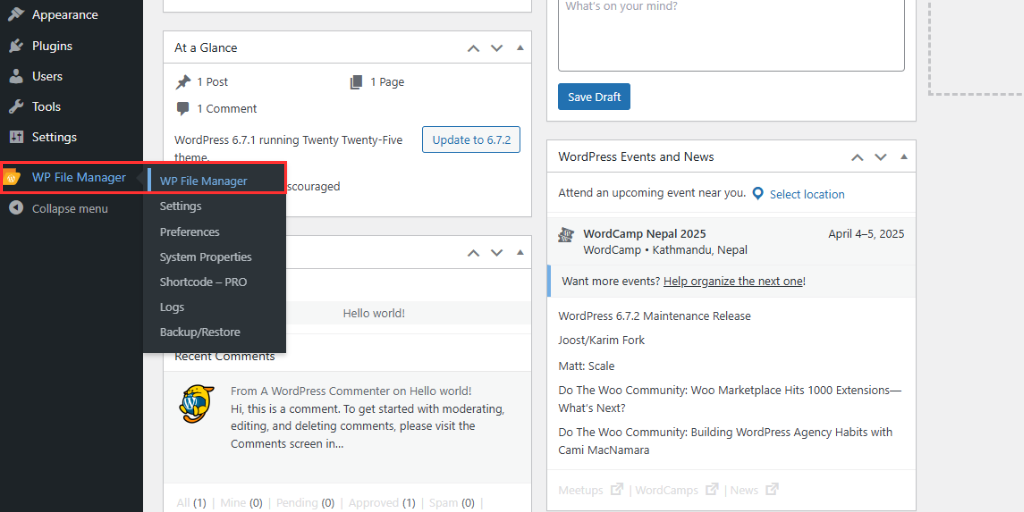1024x512 pixels.
Task: Click external link icon beside News
Action: coord(772,489)
